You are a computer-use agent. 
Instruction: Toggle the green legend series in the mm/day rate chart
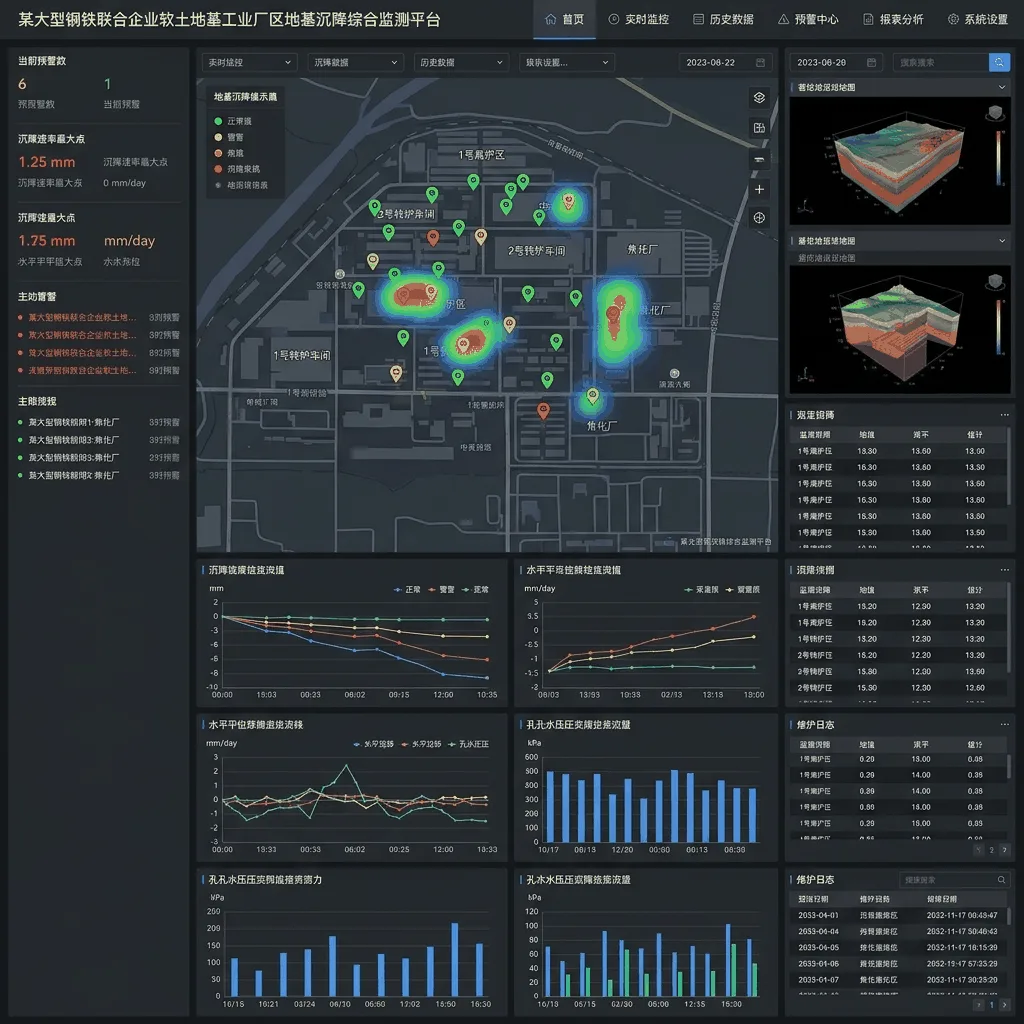tap(701, 590)
